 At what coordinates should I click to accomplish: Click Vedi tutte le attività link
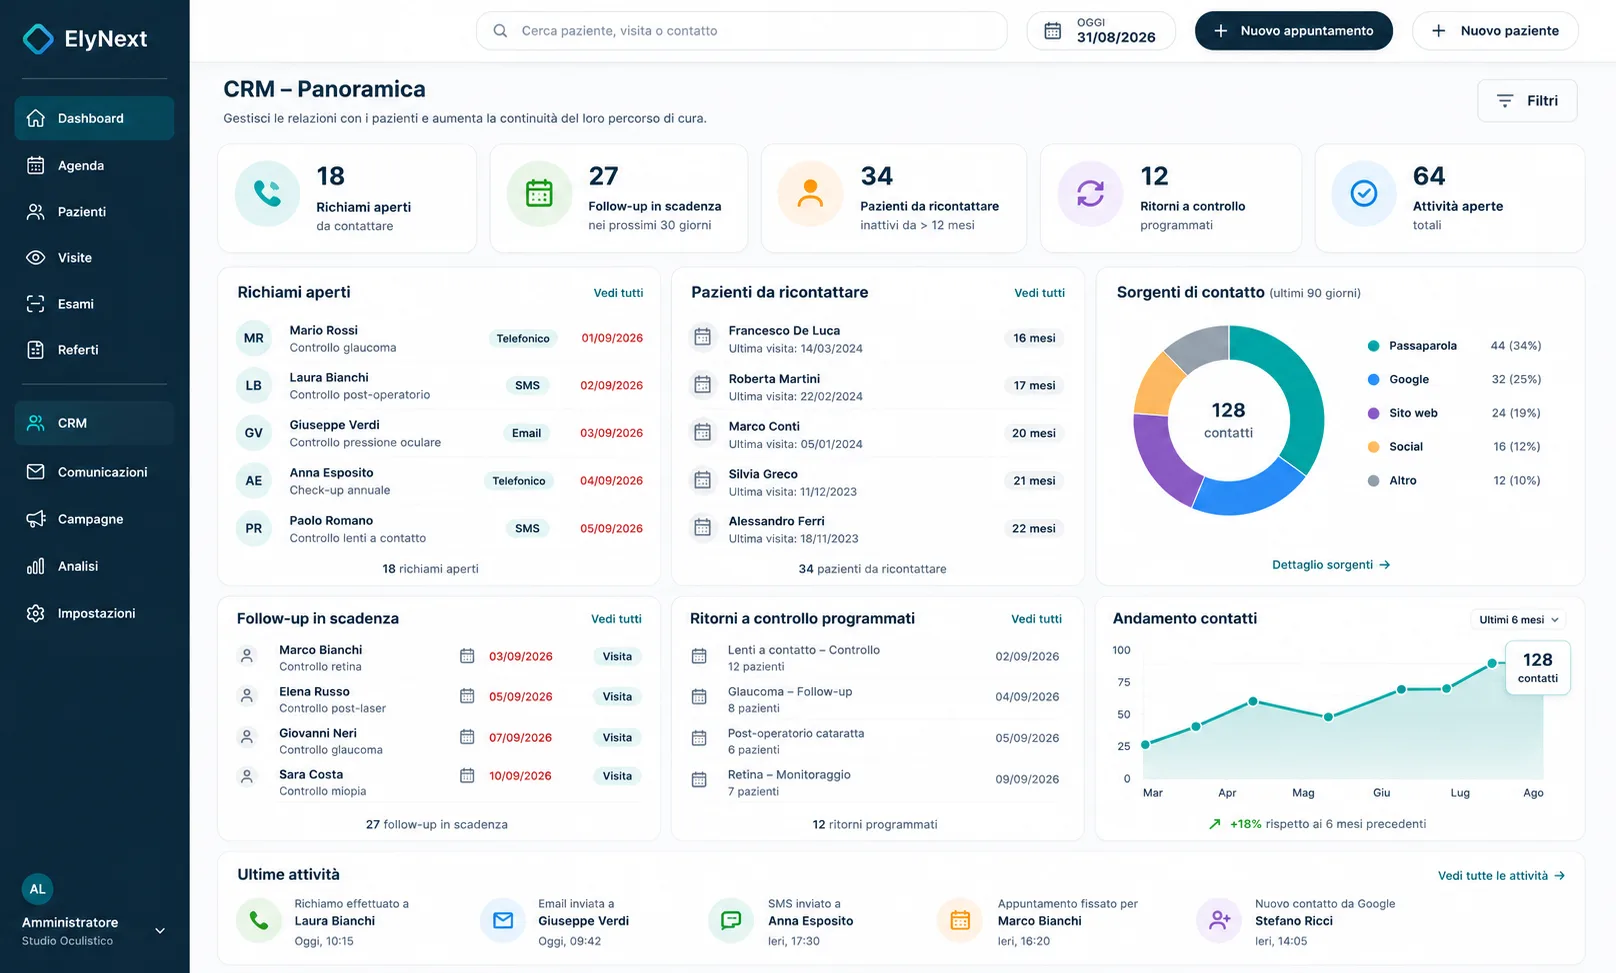pos(1501,876)
